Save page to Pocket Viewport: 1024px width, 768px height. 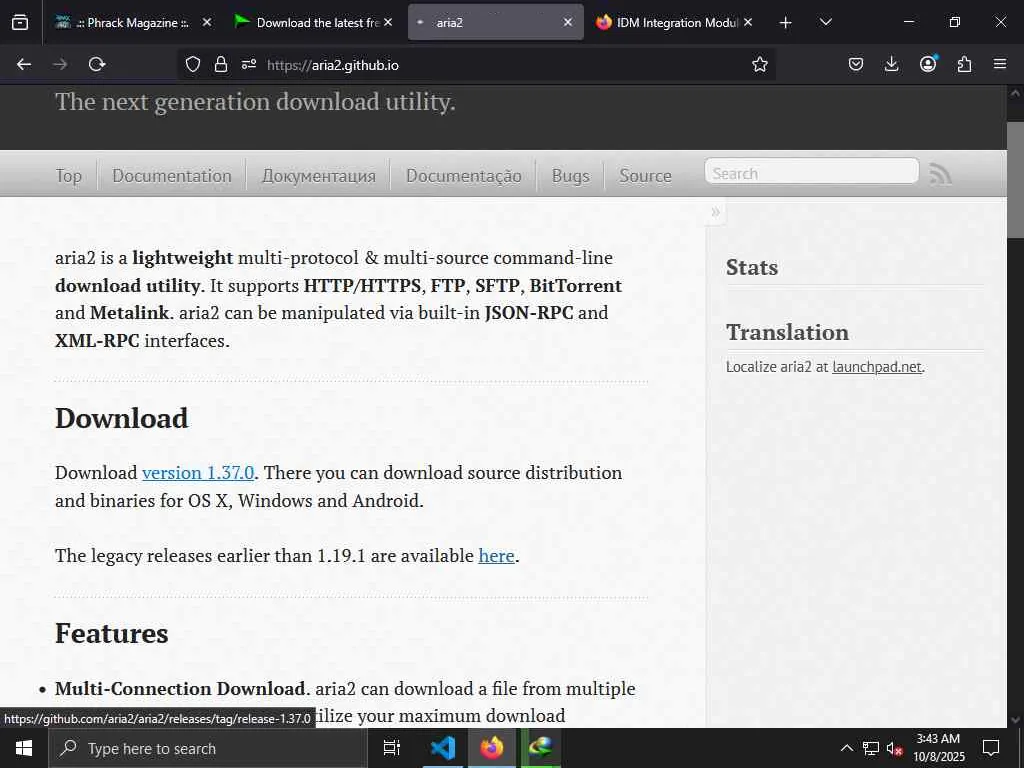point(856,64)
